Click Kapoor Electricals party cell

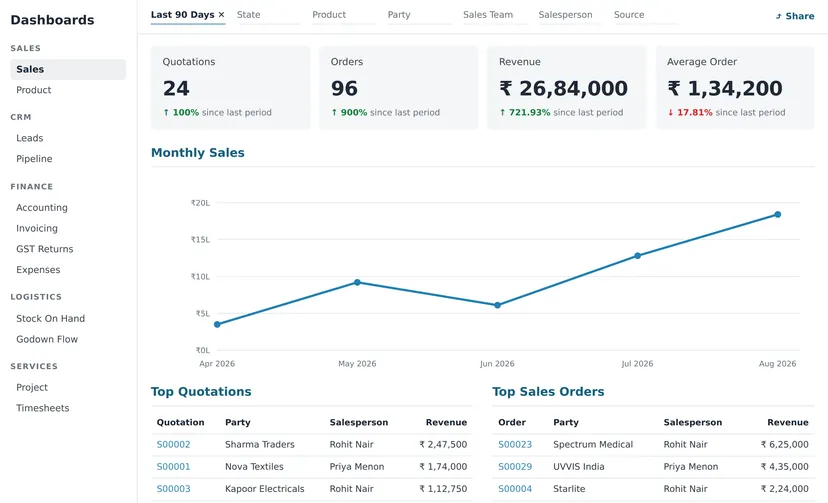tap(265, 489)
